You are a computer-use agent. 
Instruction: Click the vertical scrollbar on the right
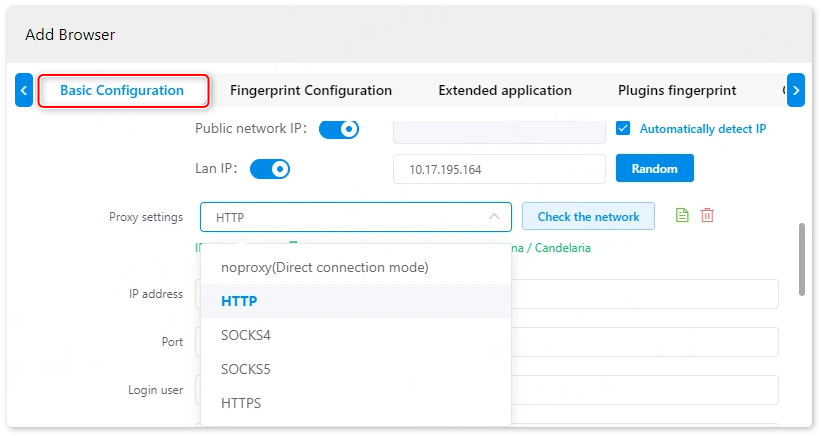[x=801, y=259]
